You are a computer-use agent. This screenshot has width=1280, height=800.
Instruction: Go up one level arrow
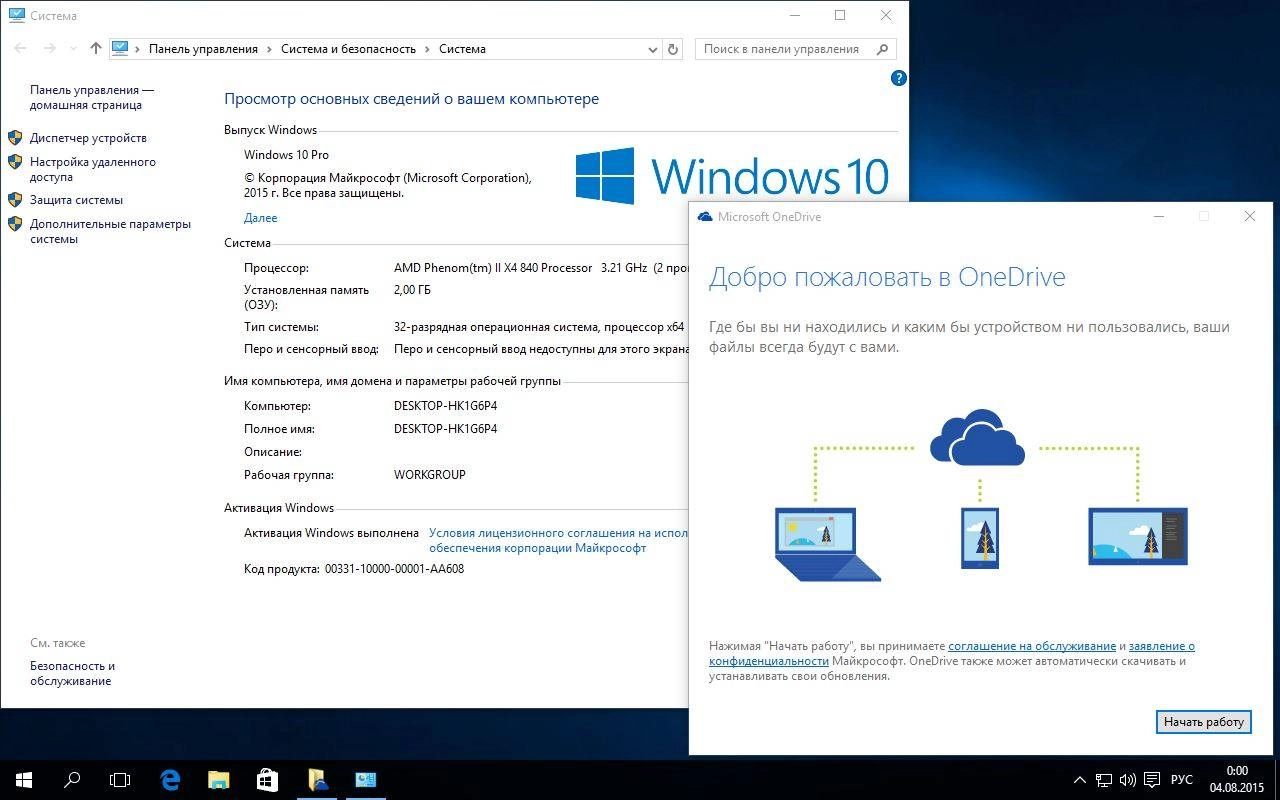96,48
